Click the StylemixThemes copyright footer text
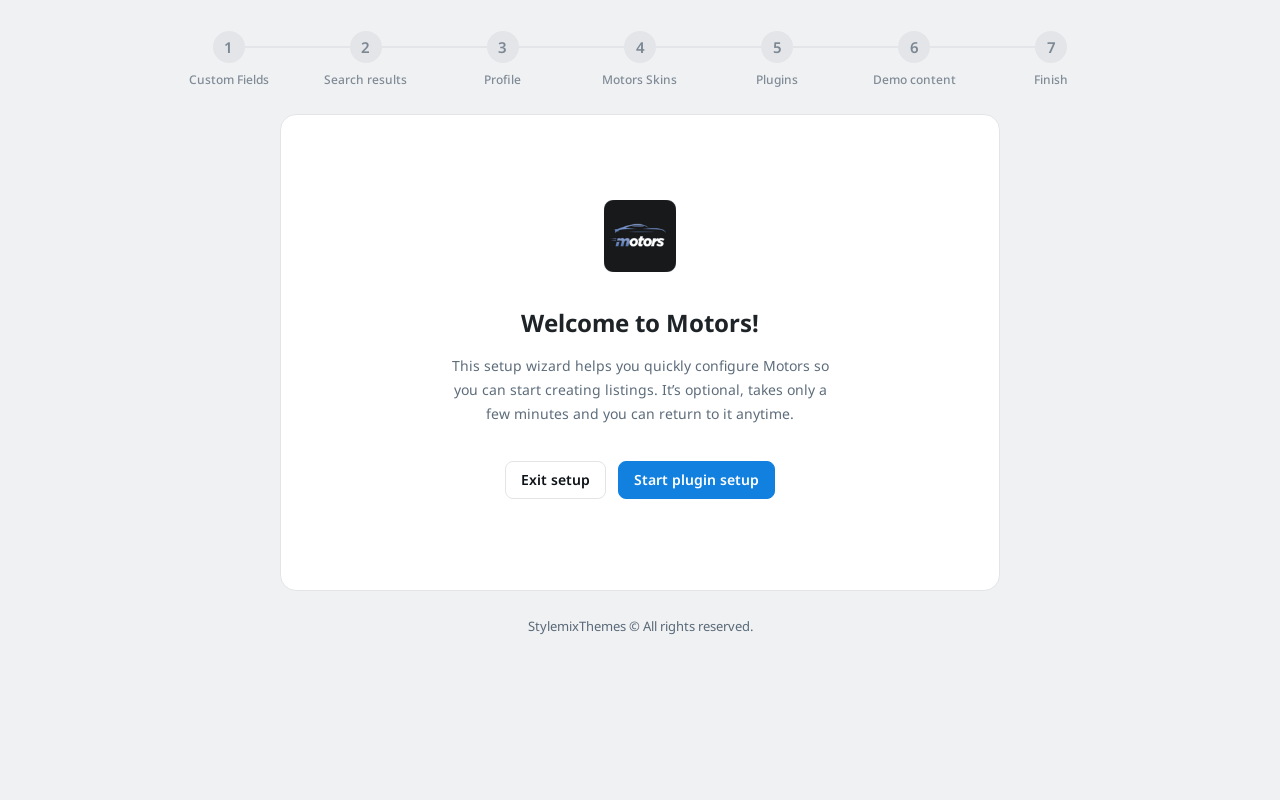Viewport: 1280px width, 800px height. pyautogui.click(x=640, y=626)
